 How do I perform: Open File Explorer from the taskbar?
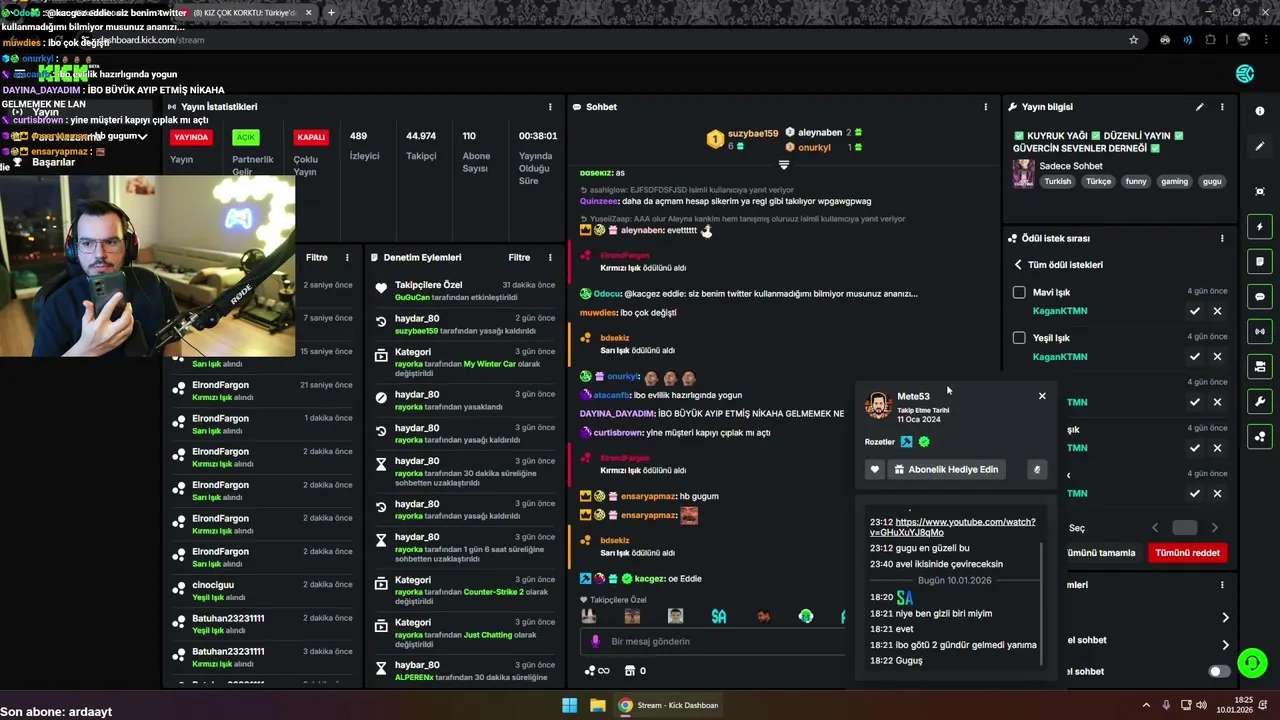pos(597,705)
